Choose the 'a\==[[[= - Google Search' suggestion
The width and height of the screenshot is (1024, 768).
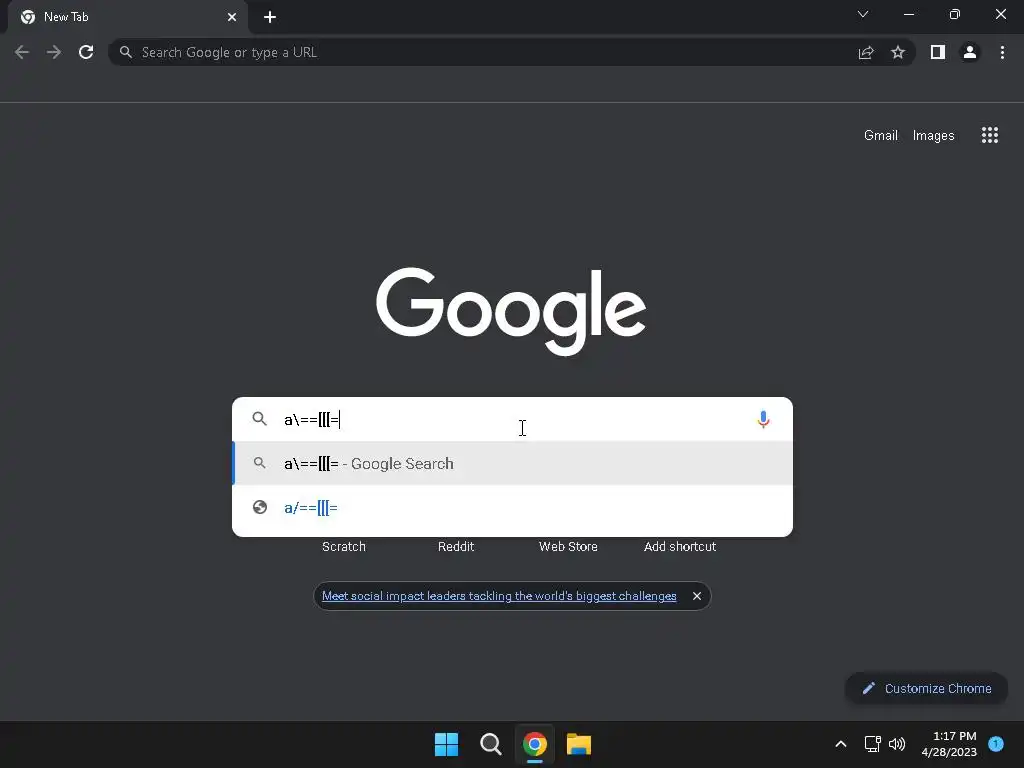(x=513, y=464)
